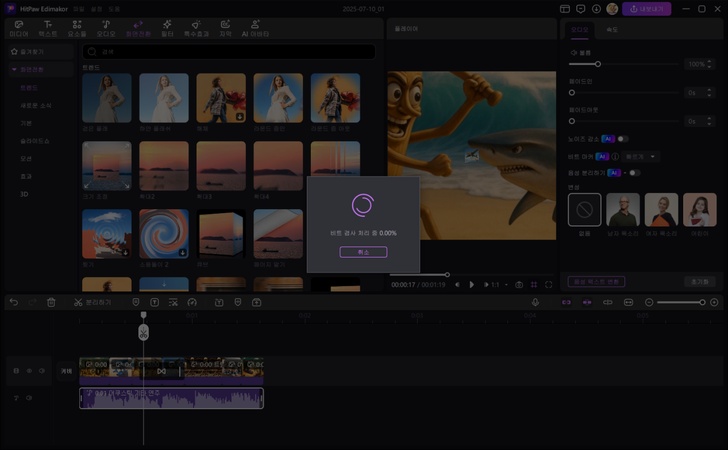Click the user avatar in title bar

[x=612, y=9]
